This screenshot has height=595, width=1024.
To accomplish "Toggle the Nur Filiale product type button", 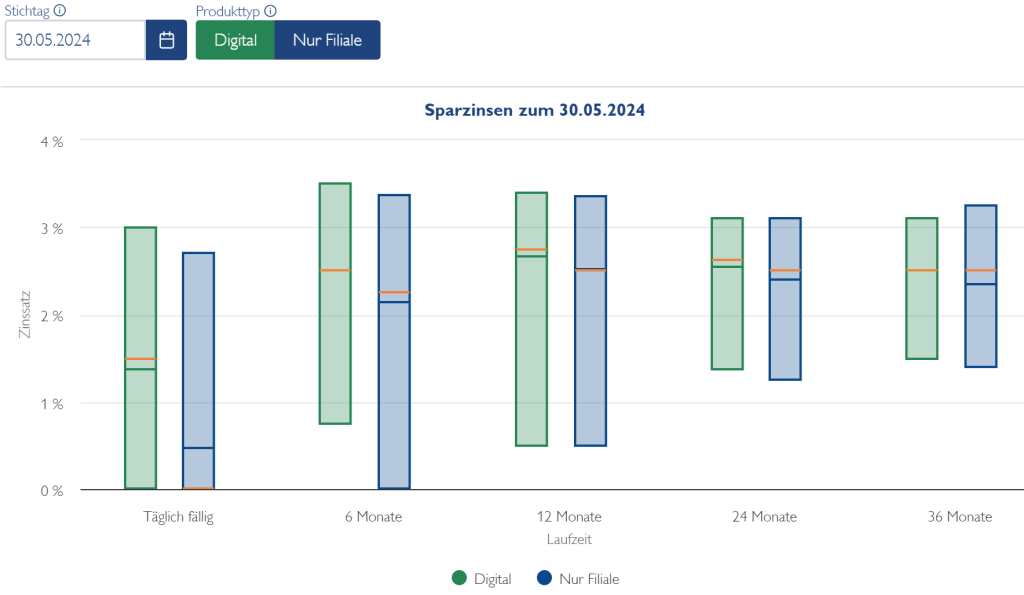I will 327,40.
